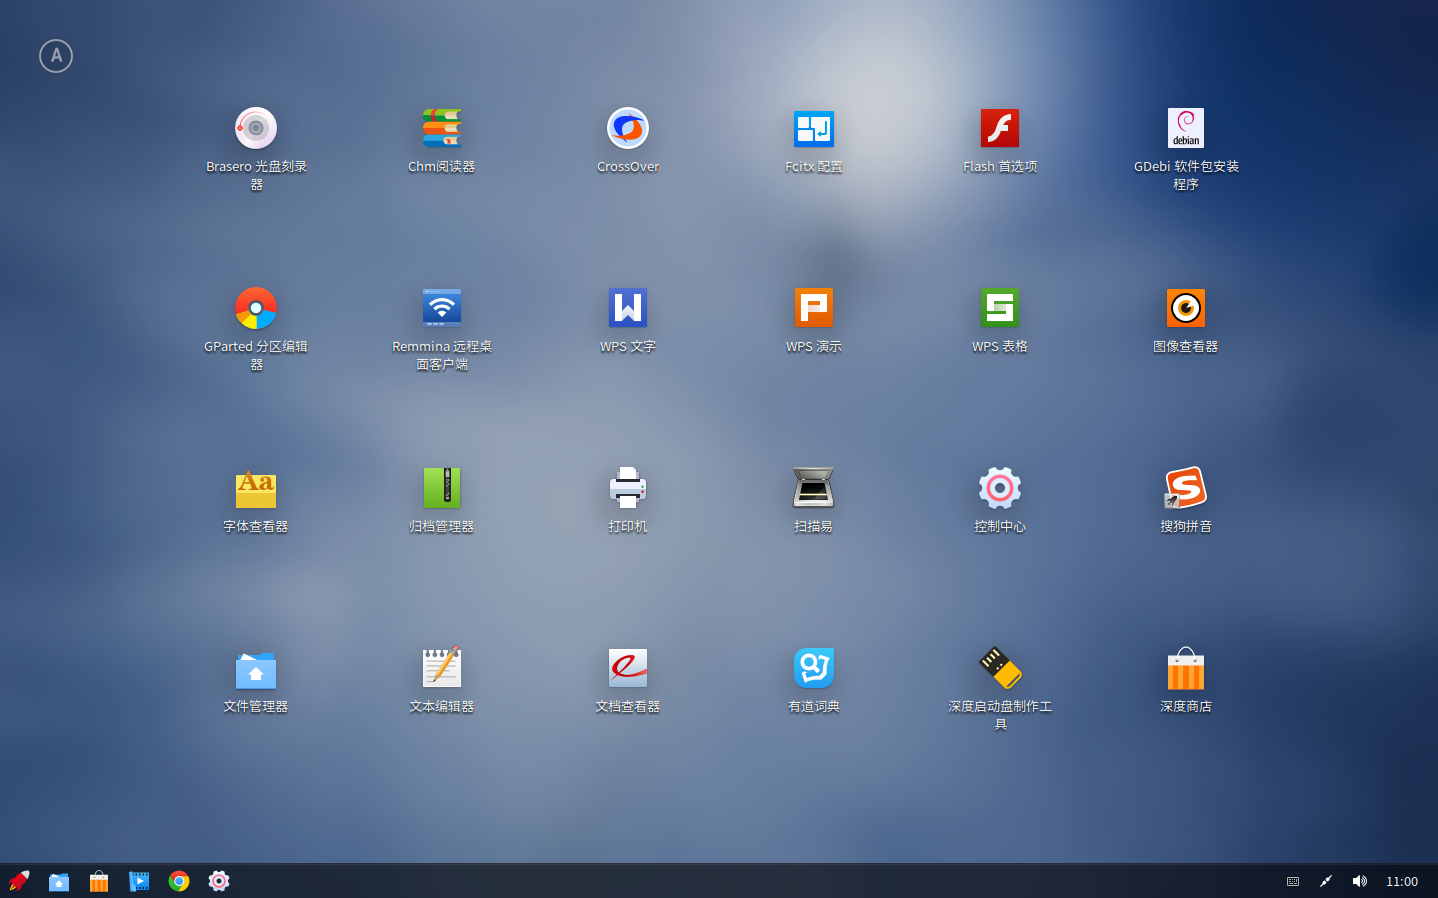Launch WPS Presentation (WPS 演示)
The width and height of the screenshot is (1438, 898).
coord(813,309)
